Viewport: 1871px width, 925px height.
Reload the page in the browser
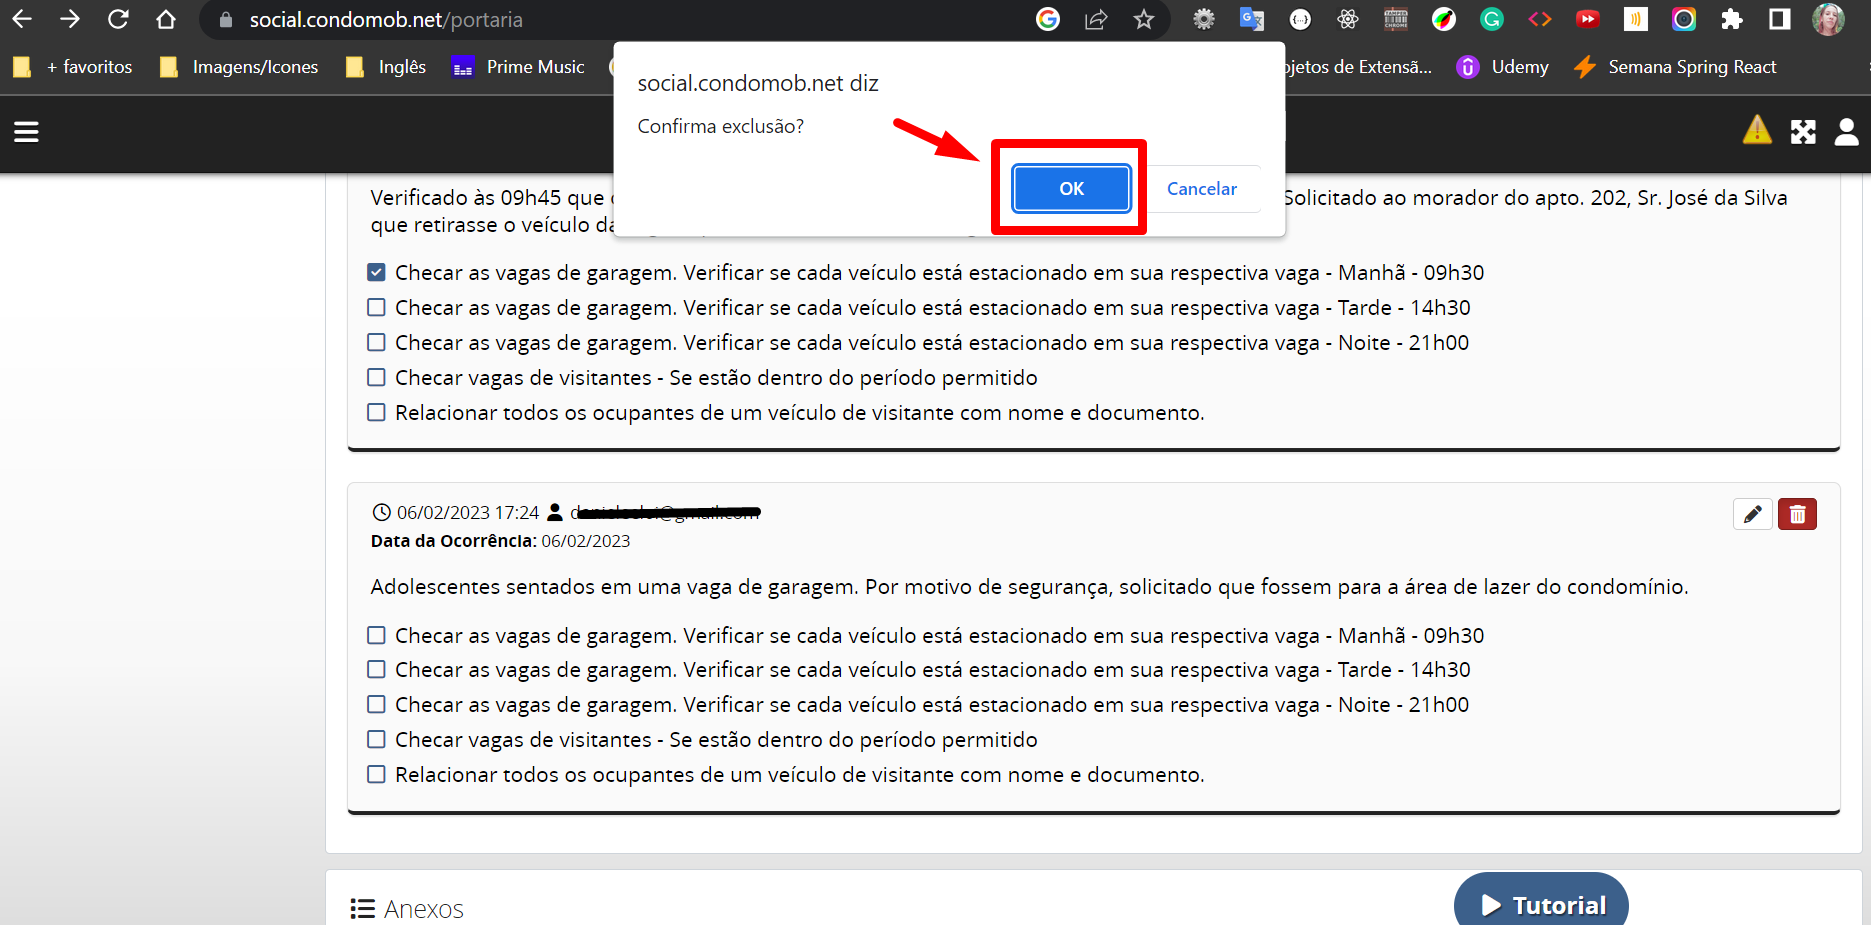(x=118, y=20)
